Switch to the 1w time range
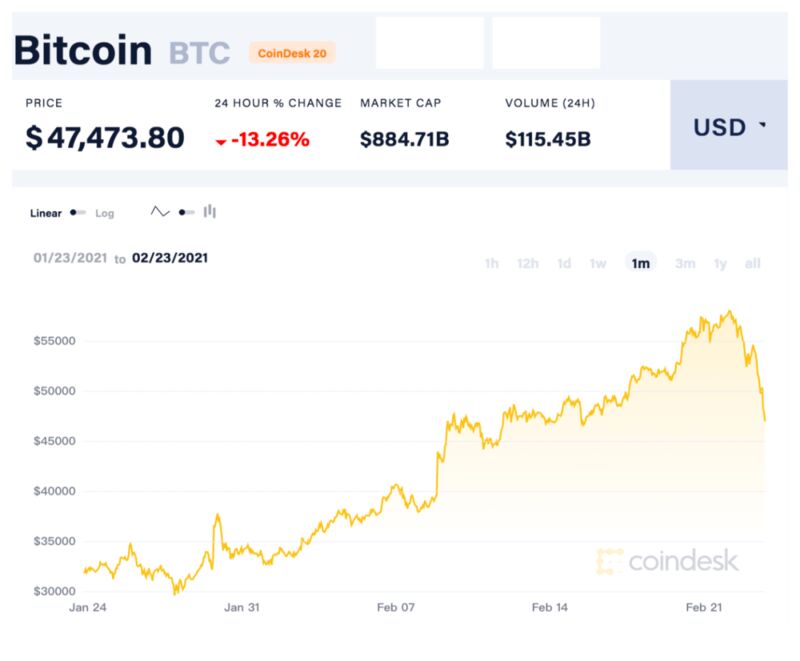Screen dimensions: 800x661 point(598,263)
